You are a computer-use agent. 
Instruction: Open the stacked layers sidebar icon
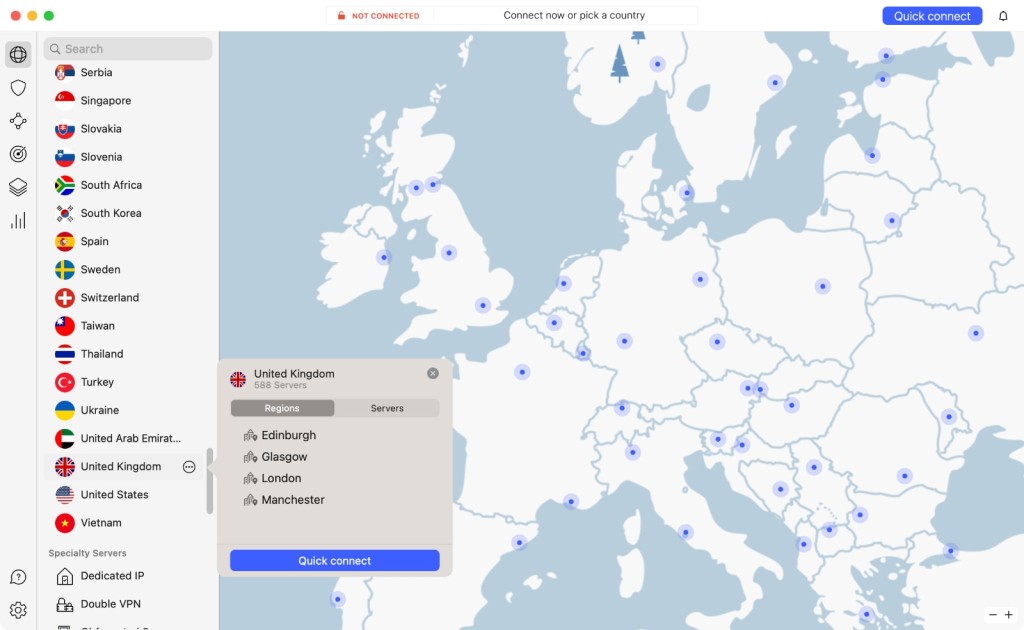[18, 187]
